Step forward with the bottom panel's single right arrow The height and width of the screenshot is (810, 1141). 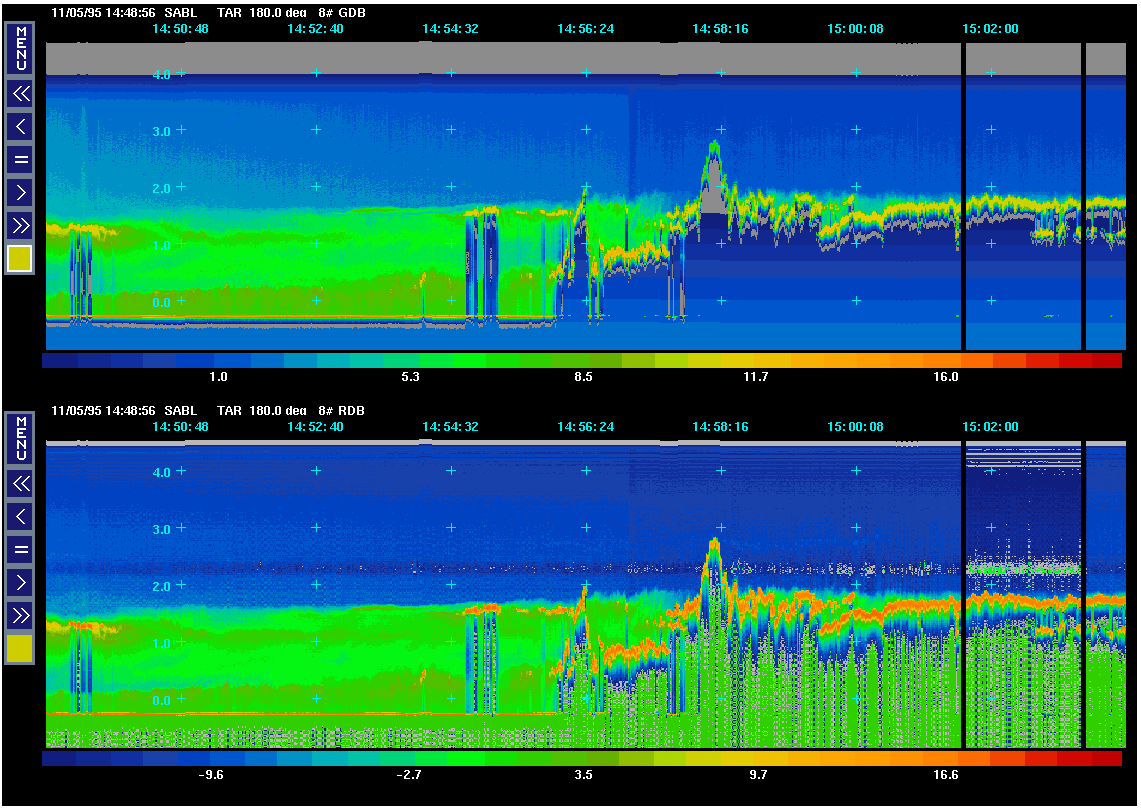(x=20, y=582)
